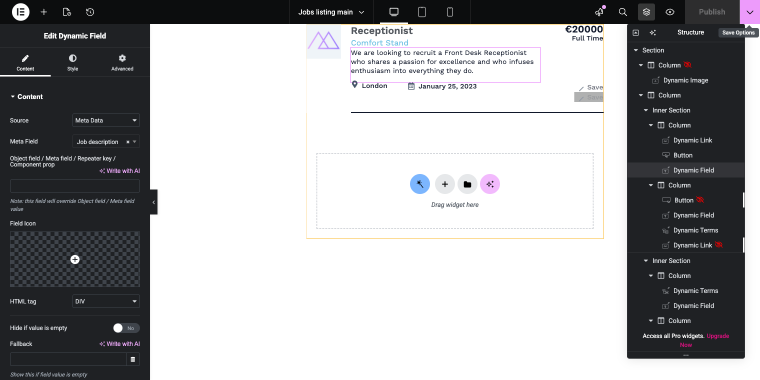Click the €20000 salary text
Image resolution: width=760 pixels, height=380 pixels.
584,29
